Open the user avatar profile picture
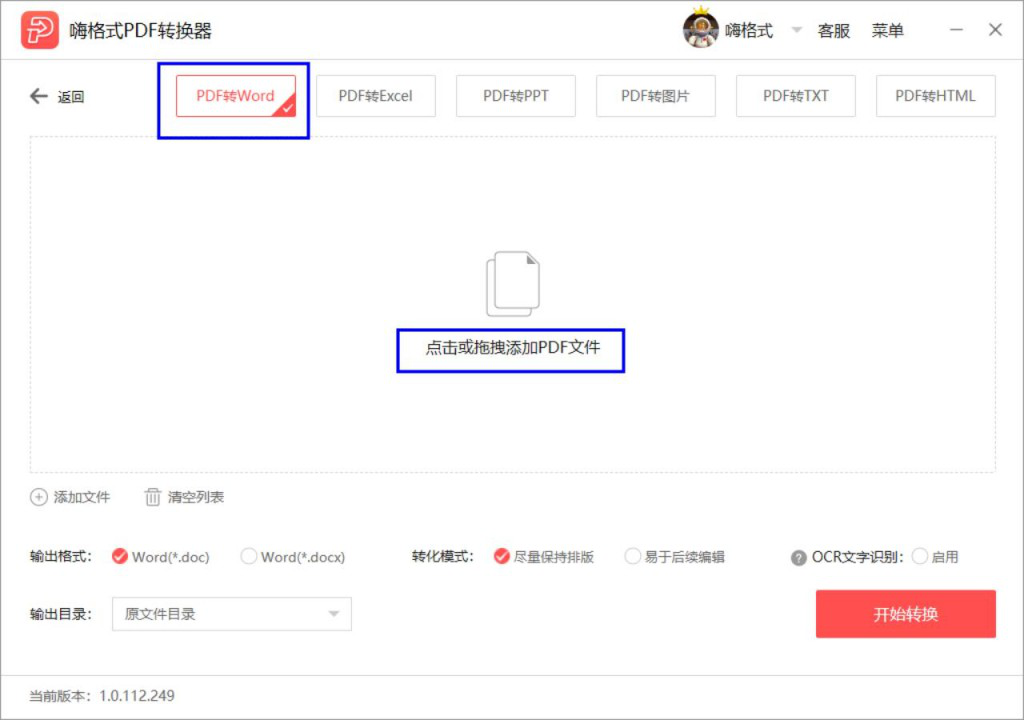The height and width of the screenshot is (720, 1024). click(701, 29)
